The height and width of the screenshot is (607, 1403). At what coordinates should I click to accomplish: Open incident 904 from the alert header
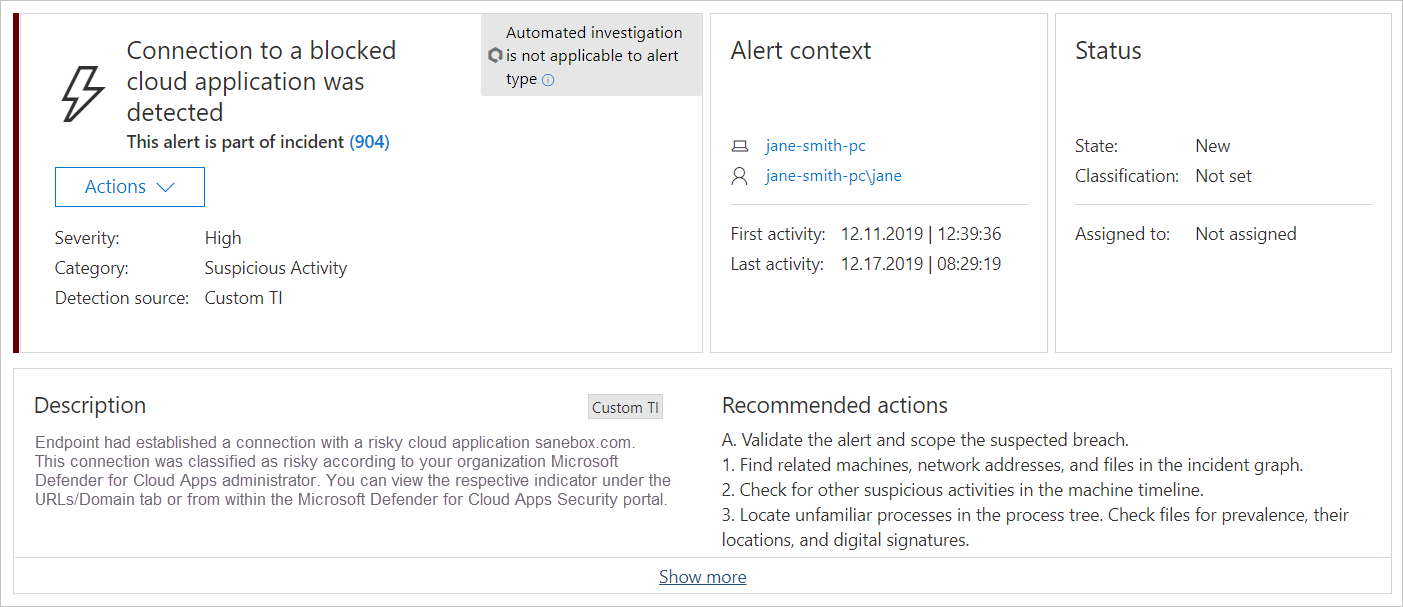click(x=369, y=141)
